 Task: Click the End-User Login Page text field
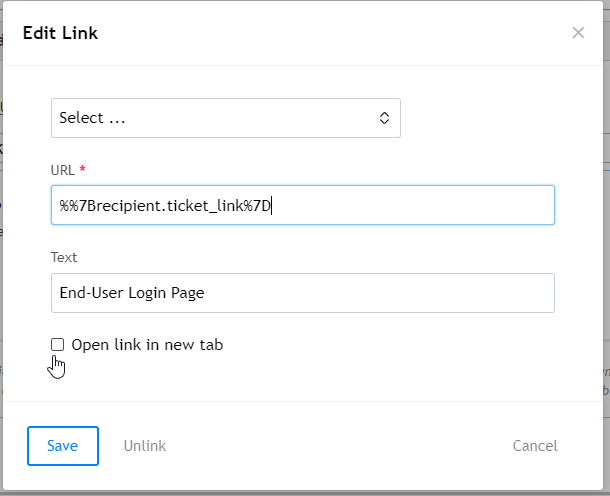pyautogui.click(x=302, y=293)
